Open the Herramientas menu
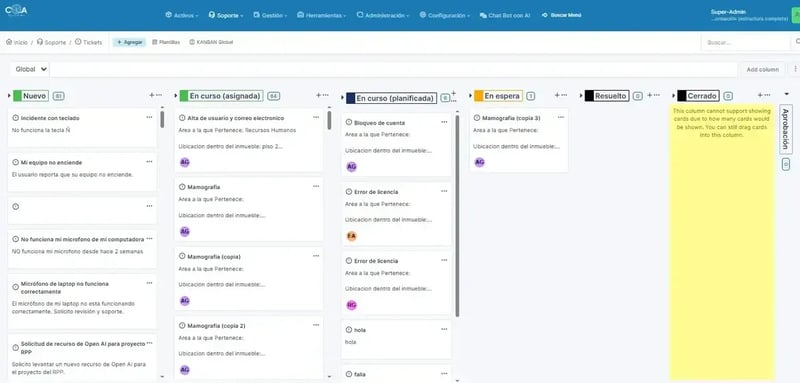800x383 pixels. (321, 16)
